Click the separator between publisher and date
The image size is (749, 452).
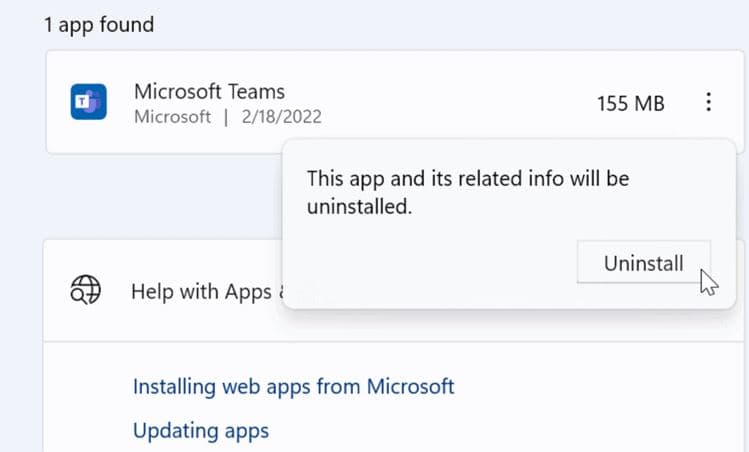click(226, 117)
